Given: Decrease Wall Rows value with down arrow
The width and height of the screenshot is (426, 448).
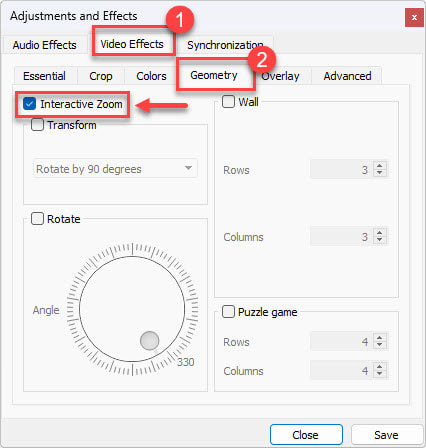Looking at the screenshot, I should 379,173.
